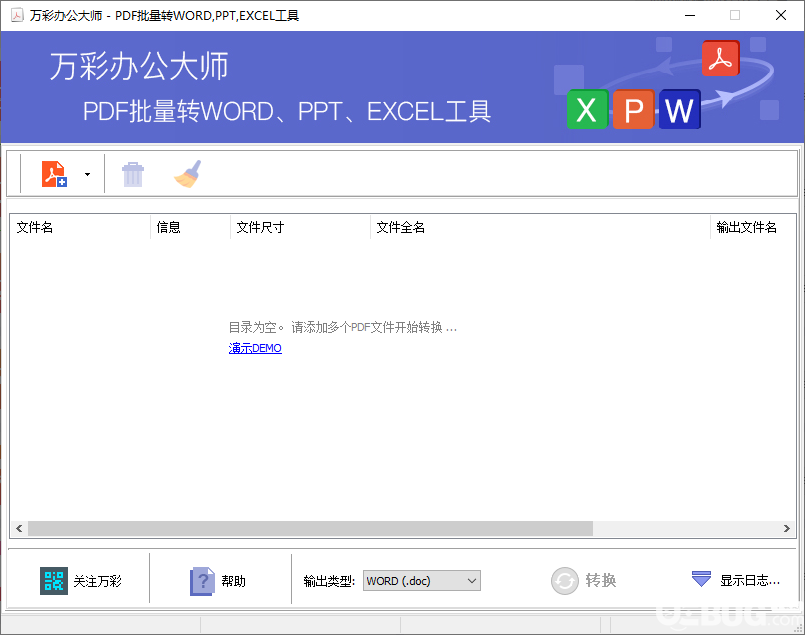Image resolution: width=805 pixels, height=635 pixels.
Task: Click the title bar PDF app icon
Action: click(17, 15)
